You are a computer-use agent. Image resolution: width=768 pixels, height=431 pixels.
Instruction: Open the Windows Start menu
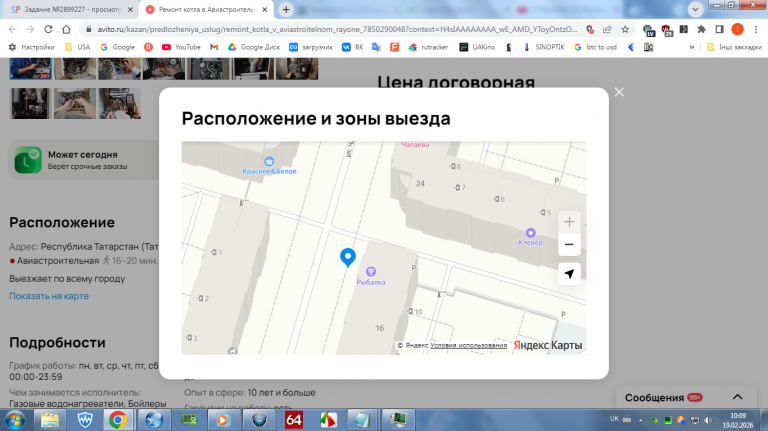pos(15,420)
